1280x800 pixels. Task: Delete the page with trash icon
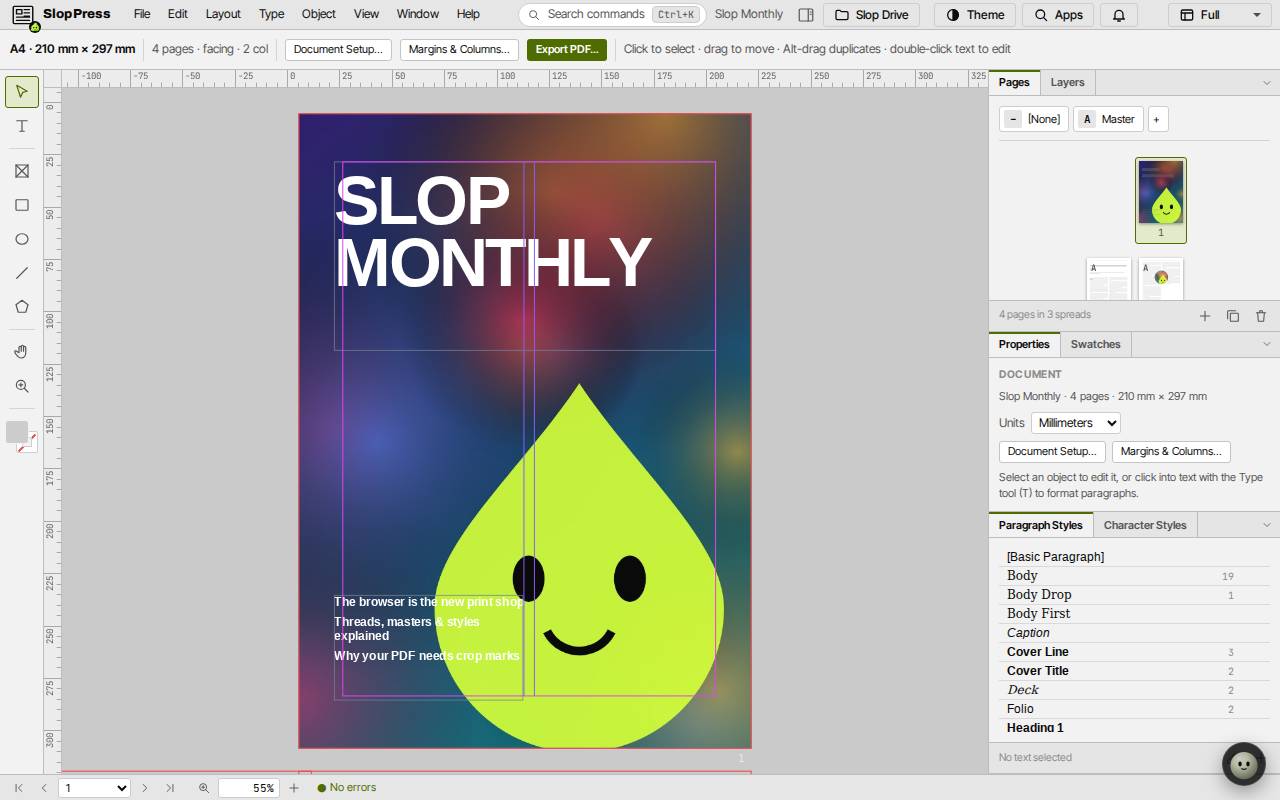point(1261,316)
